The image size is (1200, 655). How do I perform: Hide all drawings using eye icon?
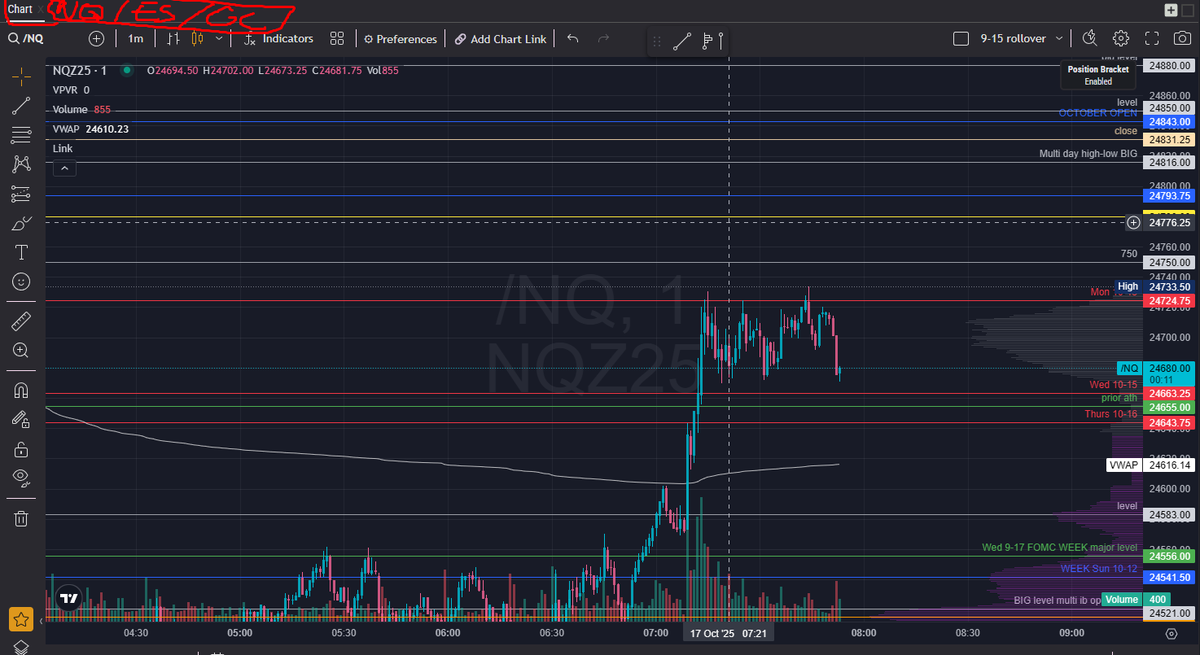pyautogui.click(x=21, y=479)
